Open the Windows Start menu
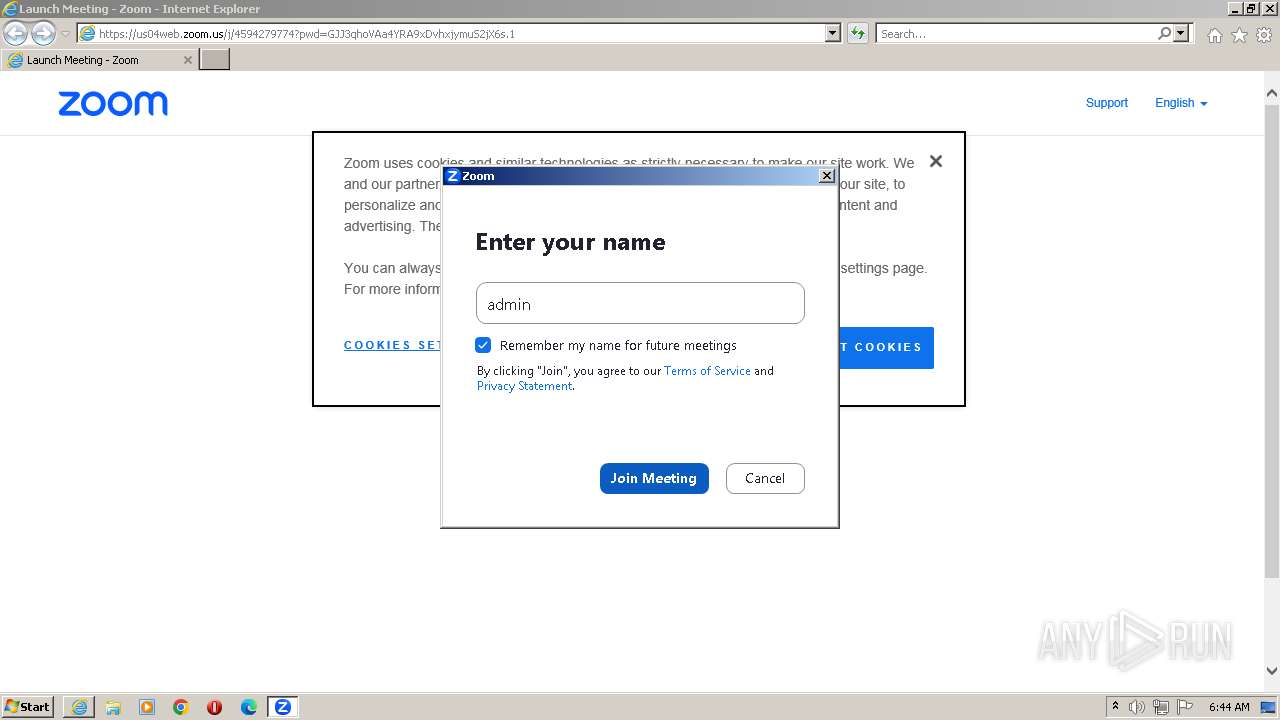The image size is (1280, 720). point(27,707)
